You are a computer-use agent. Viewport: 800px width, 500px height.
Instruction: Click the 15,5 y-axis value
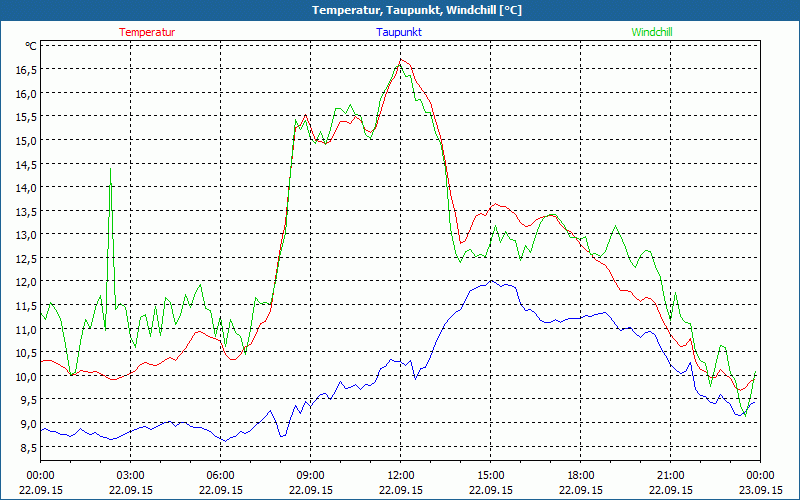click(26, 117)
